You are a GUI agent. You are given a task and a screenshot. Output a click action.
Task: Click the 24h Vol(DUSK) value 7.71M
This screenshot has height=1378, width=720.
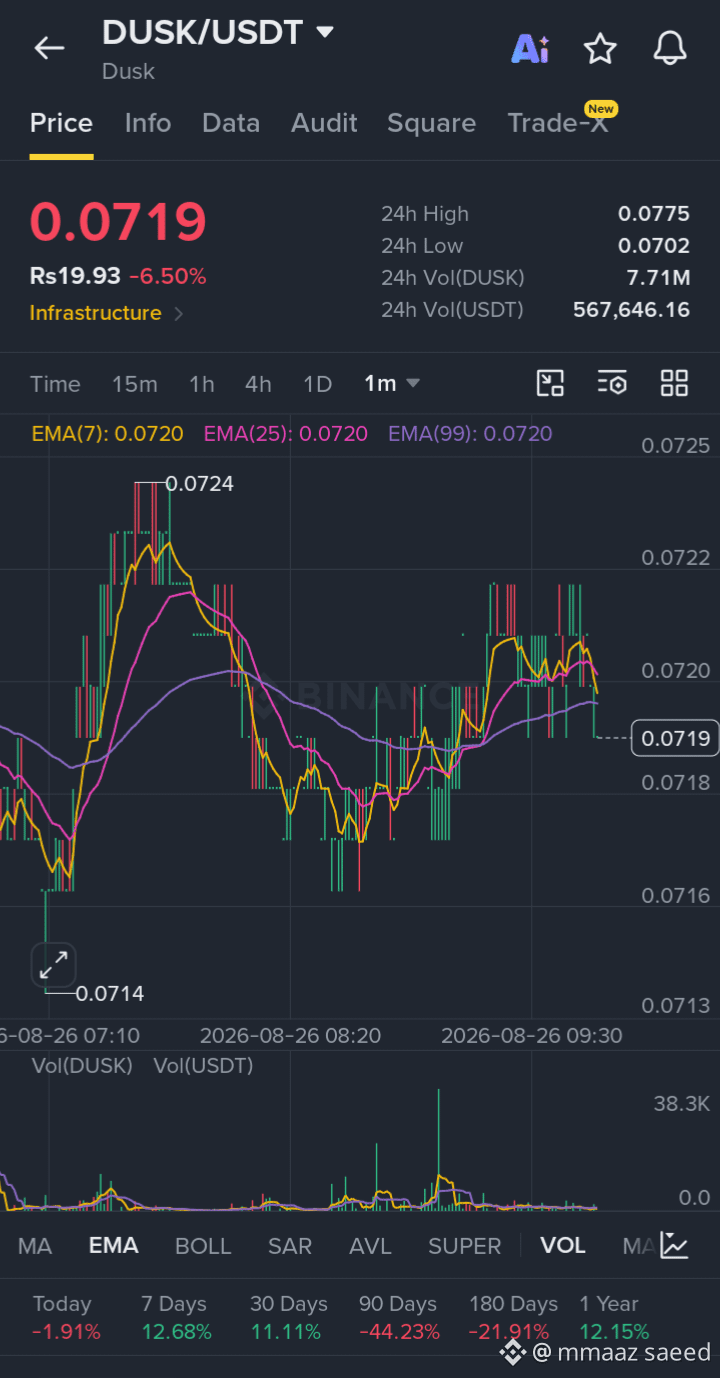pyautogui.click(x=658, y=278)
